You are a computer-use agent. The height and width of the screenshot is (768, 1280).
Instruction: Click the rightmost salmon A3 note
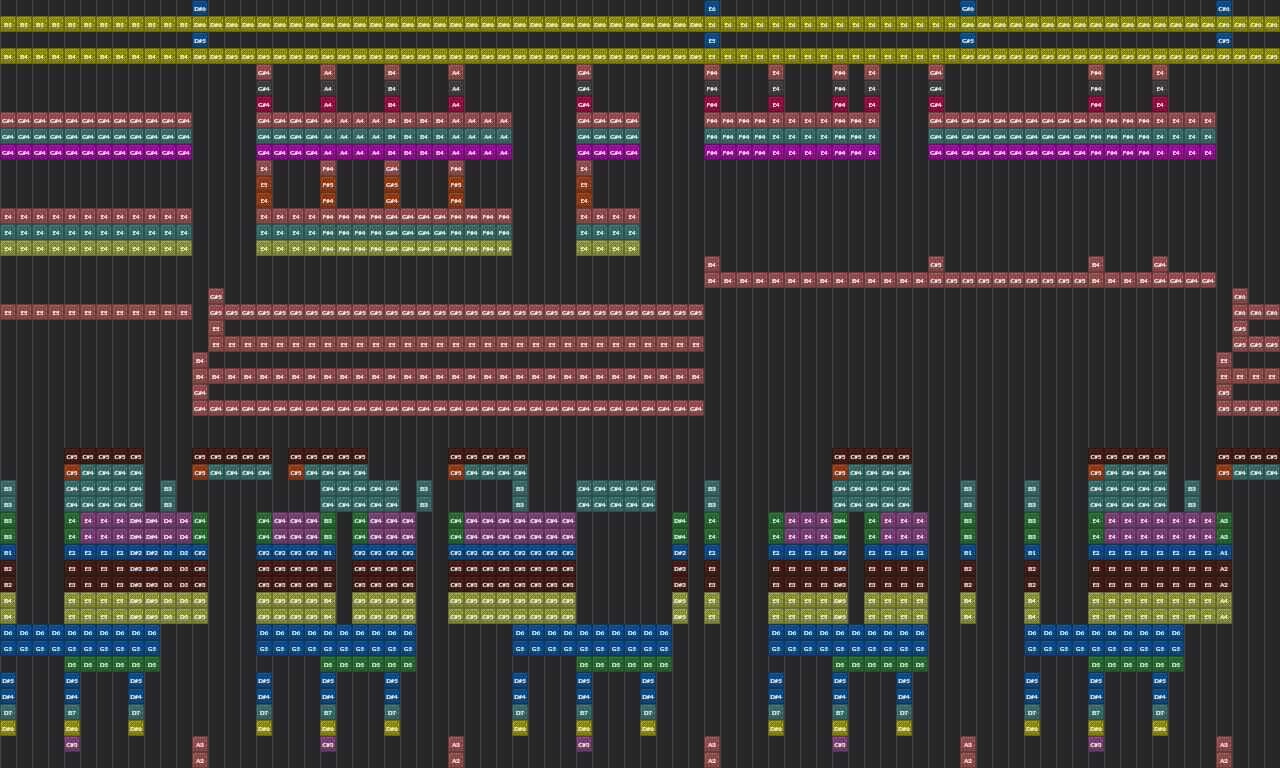1224,744
